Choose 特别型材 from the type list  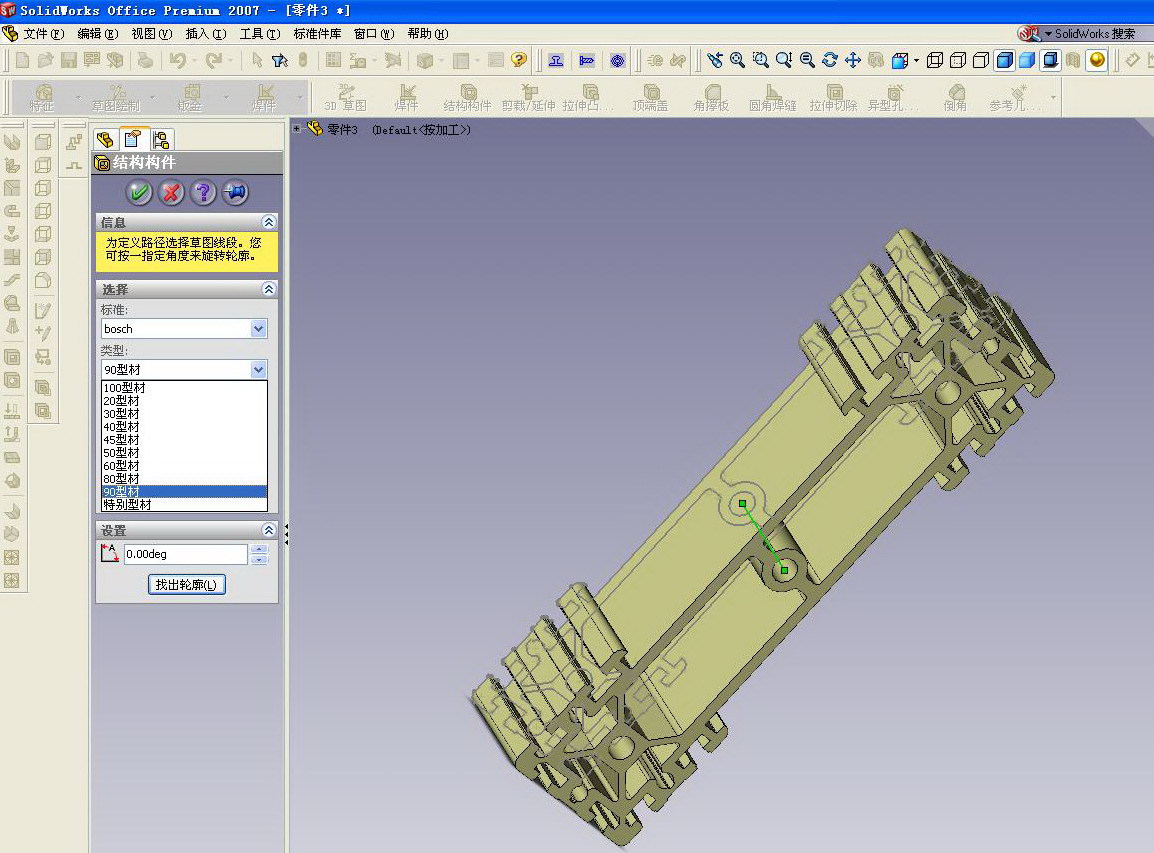point(127,505)
